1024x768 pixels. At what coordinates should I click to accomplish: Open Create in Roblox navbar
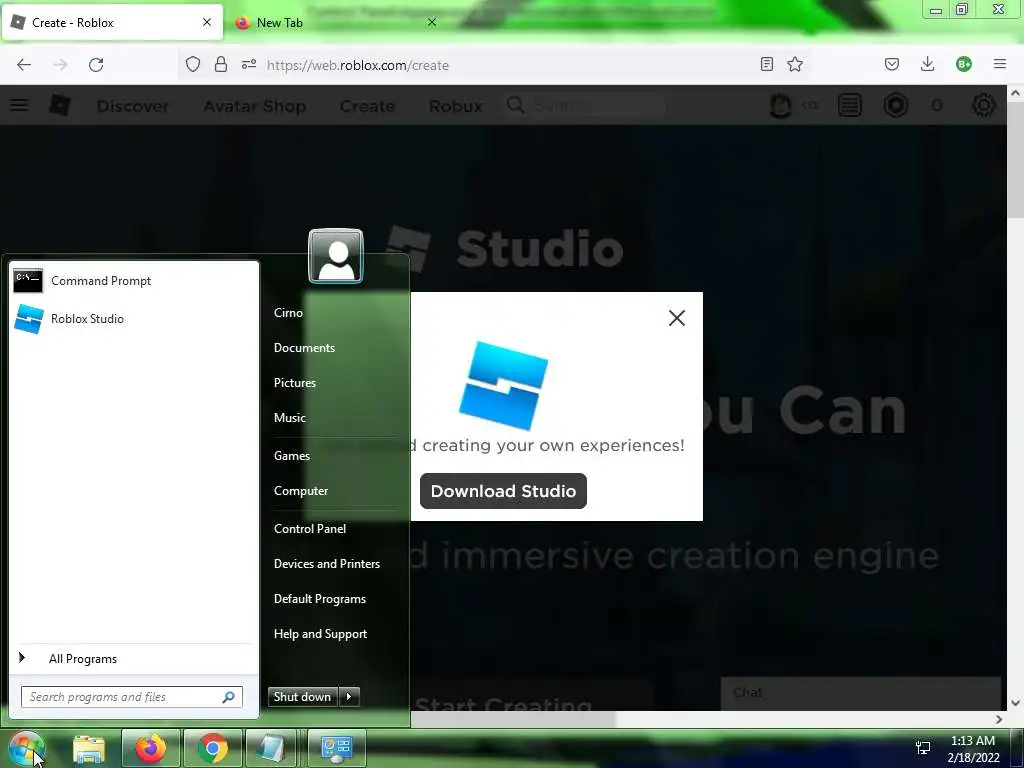point(367,106)
